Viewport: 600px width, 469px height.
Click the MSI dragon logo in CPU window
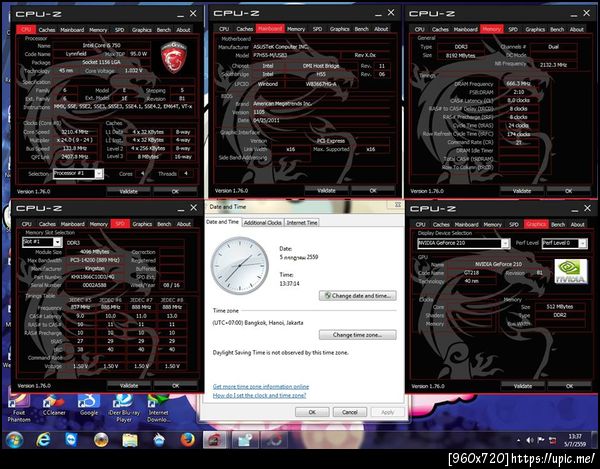(x=173, y=57)
